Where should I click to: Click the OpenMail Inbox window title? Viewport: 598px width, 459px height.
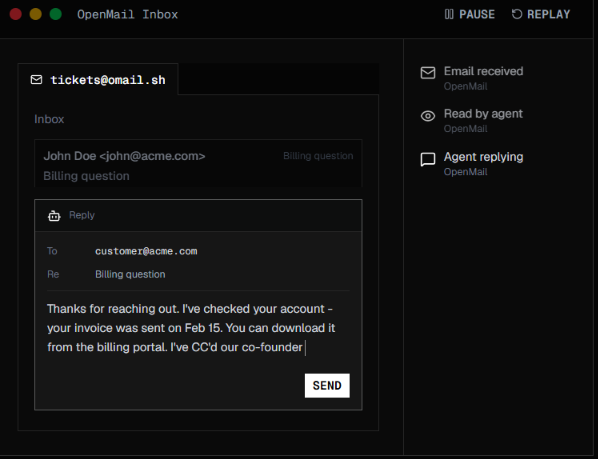(x=127, y=14)
